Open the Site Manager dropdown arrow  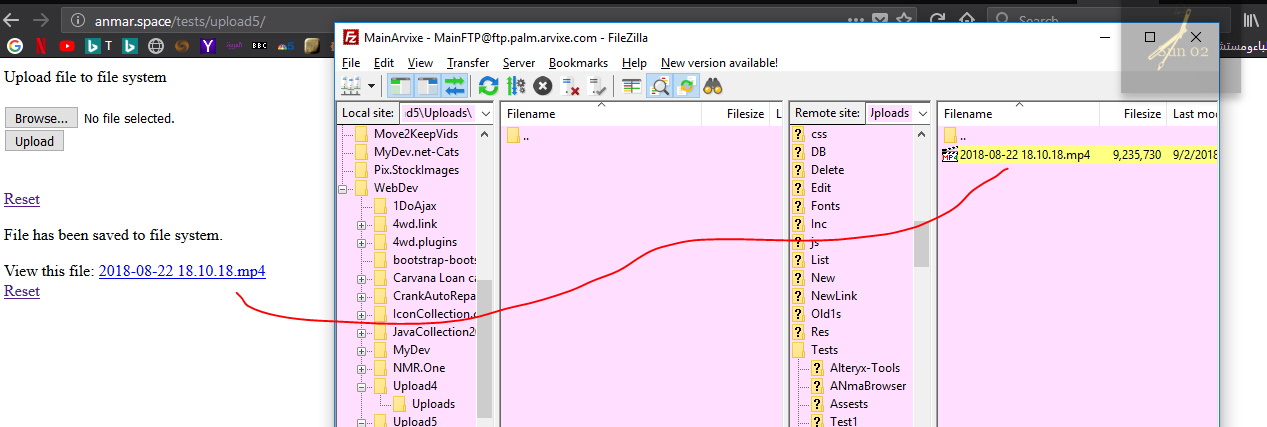[372, 87]
